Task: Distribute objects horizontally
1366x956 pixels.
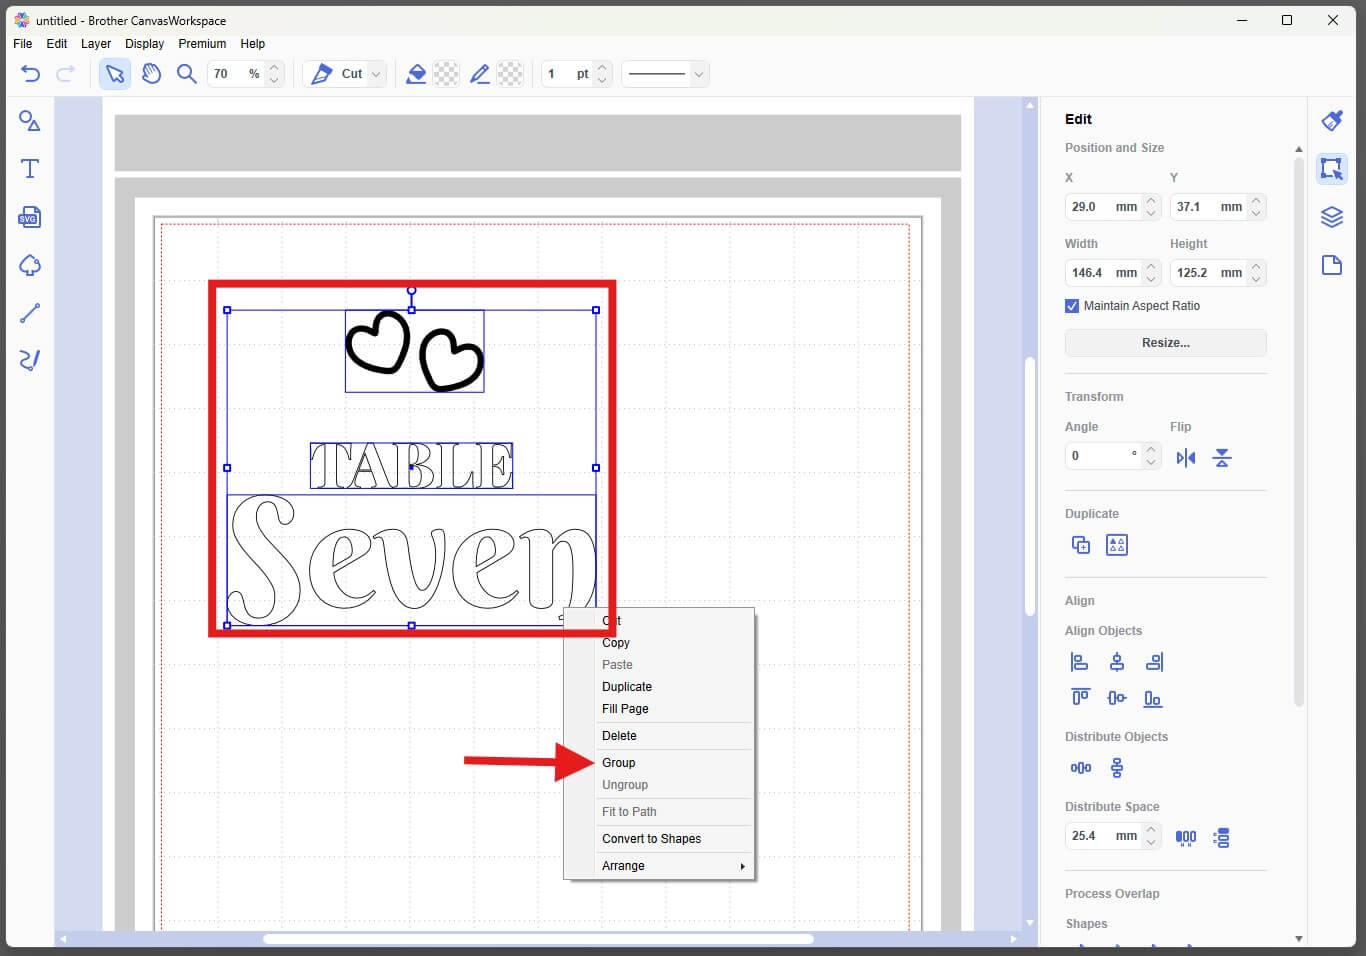Action: (x=1081, y=768)
